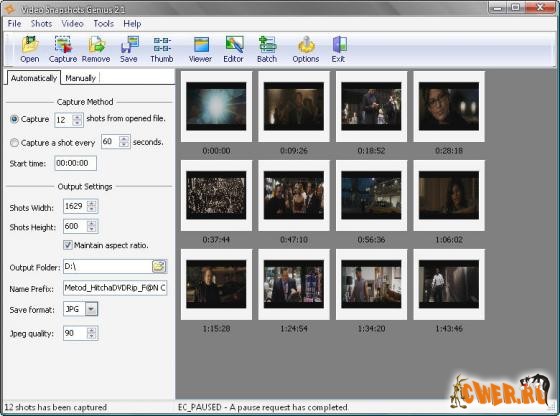Viewport: 560px width, 416px height.
Task: Open the Editor tool
Action: (x=234, y=49)
